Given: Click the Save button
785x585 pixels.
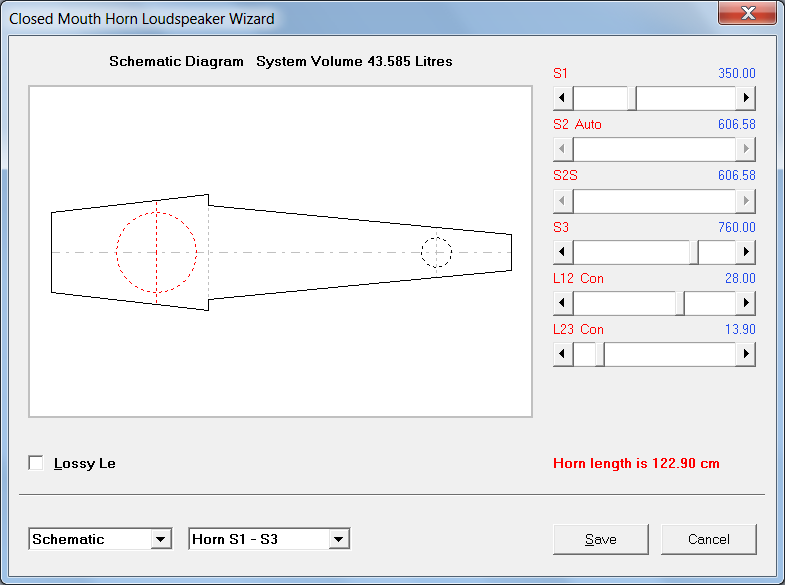Looking at the screenshot, I should point(601,539).
